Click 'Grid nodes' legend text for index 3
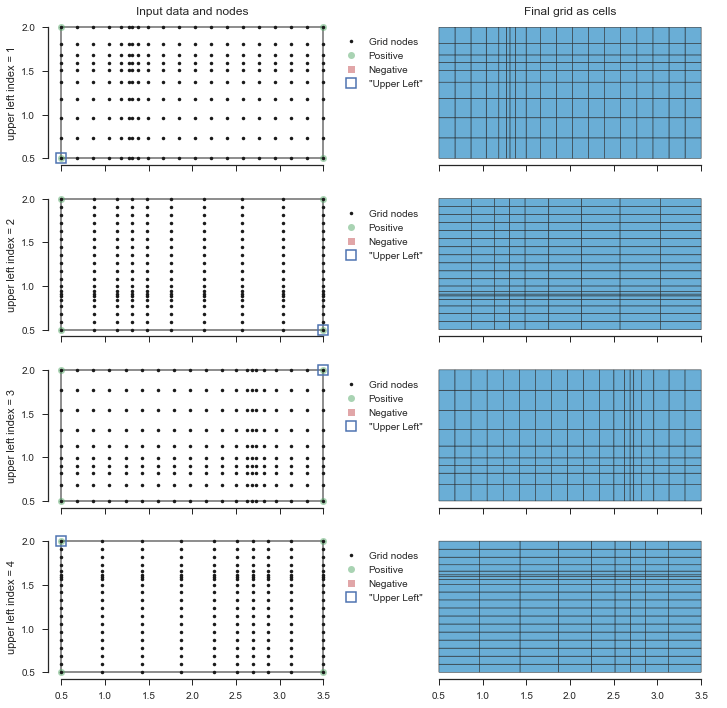 coord(393,385)
